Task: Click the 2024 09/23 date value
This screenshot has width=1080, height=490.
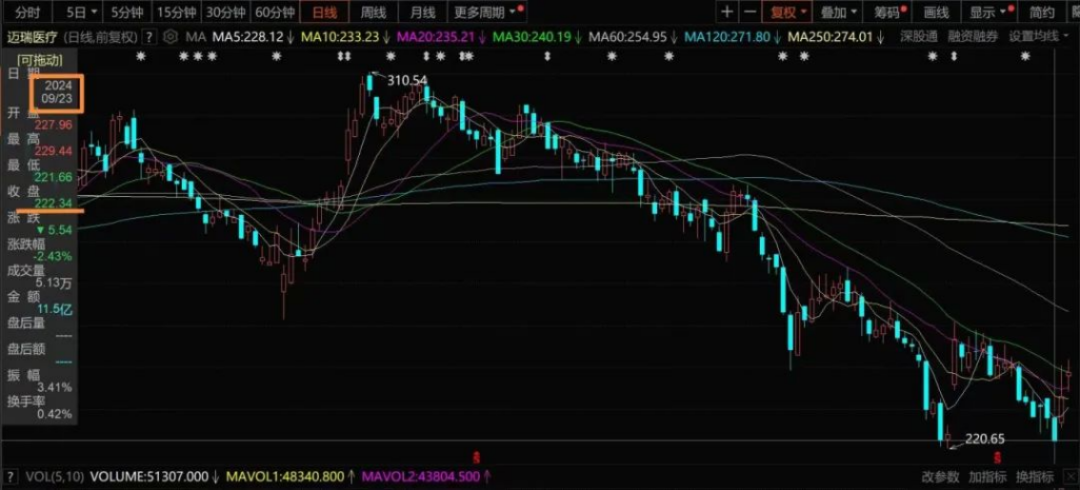Action: point(58,92)
